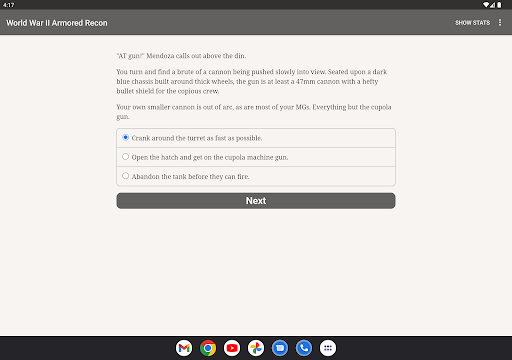
Task: Open the Messages app in dock
Action: pos(280,348)
